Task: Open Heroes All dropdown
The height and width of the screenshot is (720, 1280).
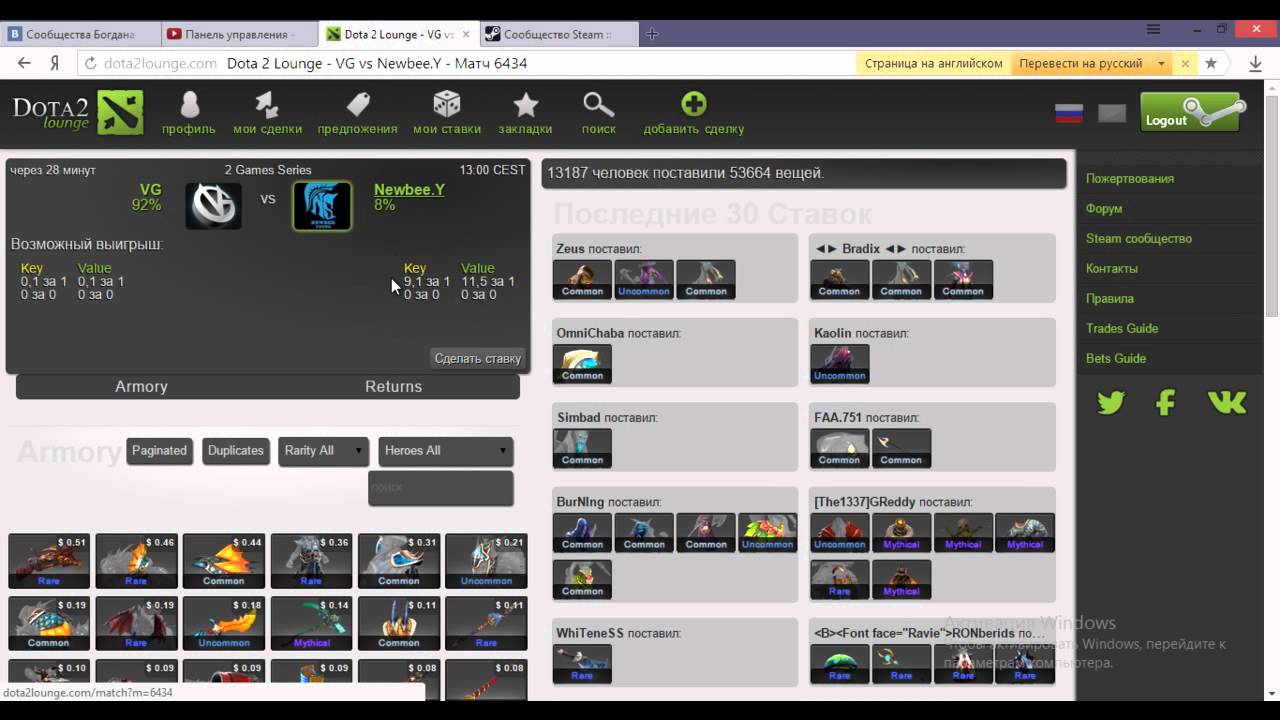Action: point(446,451)
